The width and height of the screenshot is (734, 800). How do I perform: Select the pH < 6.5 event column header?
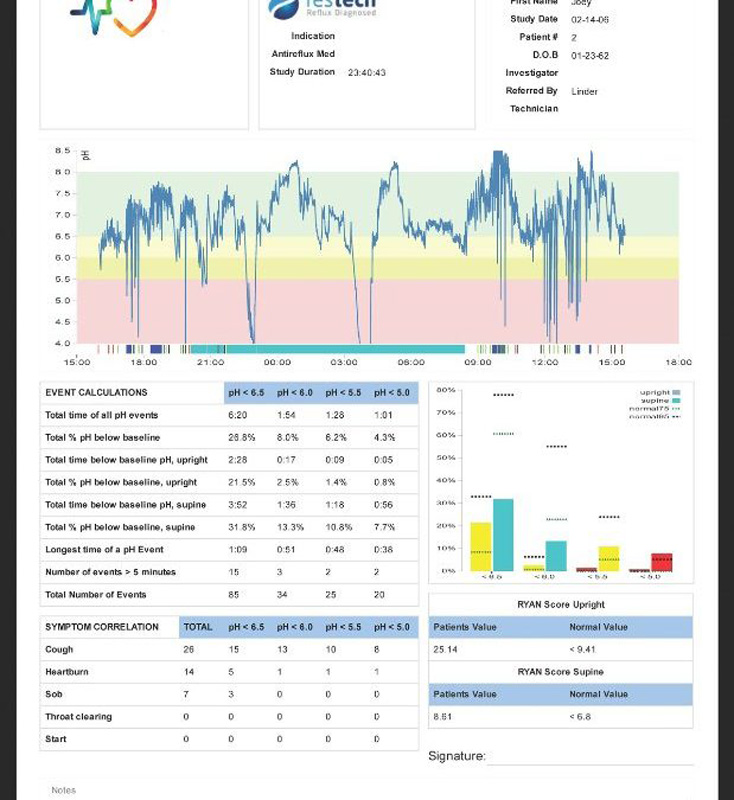[x=246, y=393]
